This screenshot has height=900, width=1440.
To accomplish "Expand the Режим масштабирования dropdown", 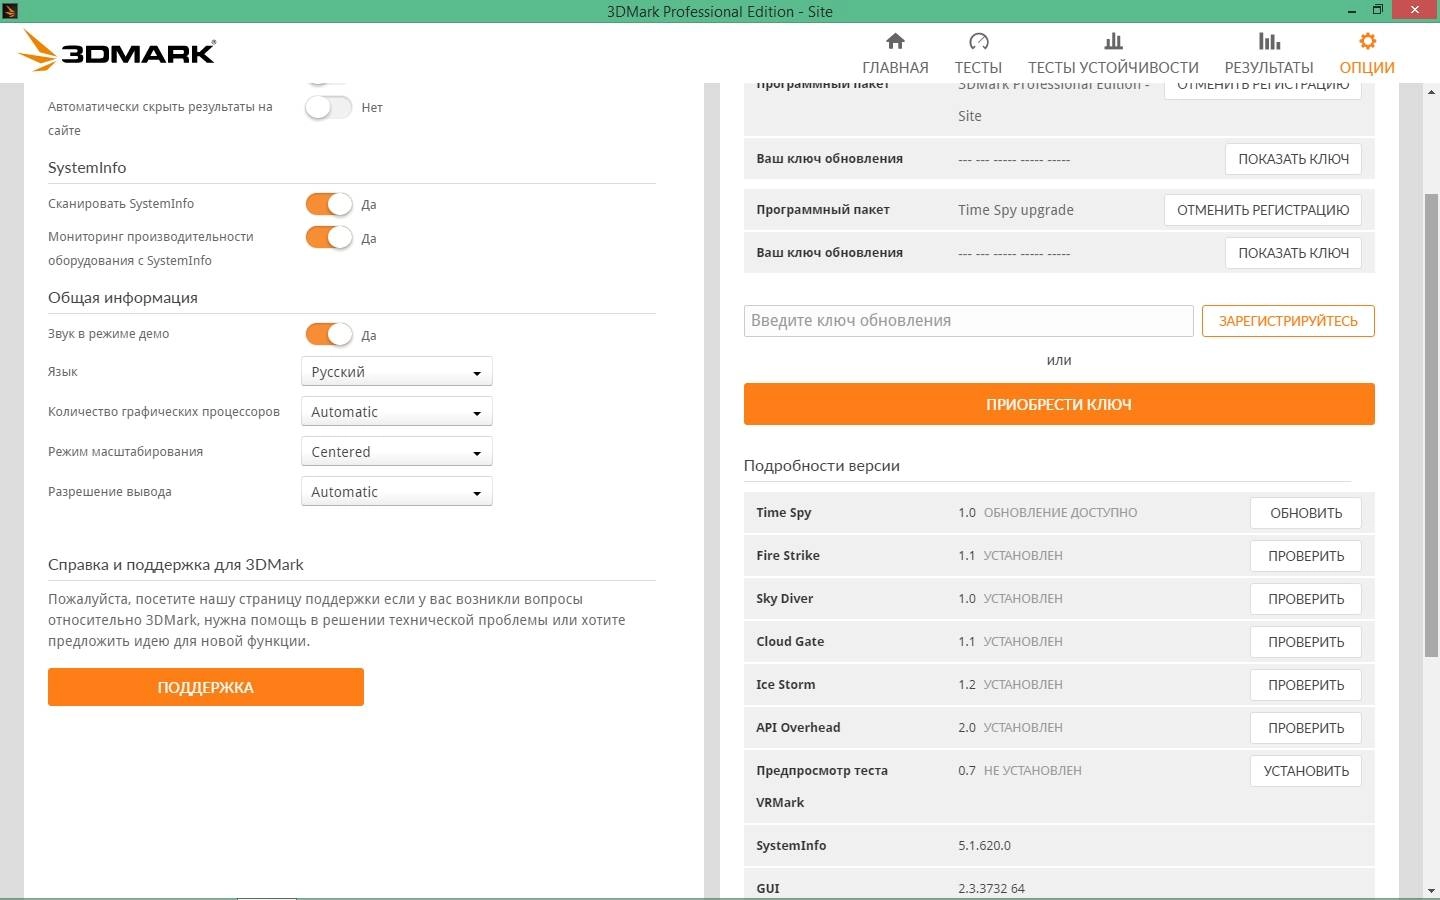I will (397, 452).
